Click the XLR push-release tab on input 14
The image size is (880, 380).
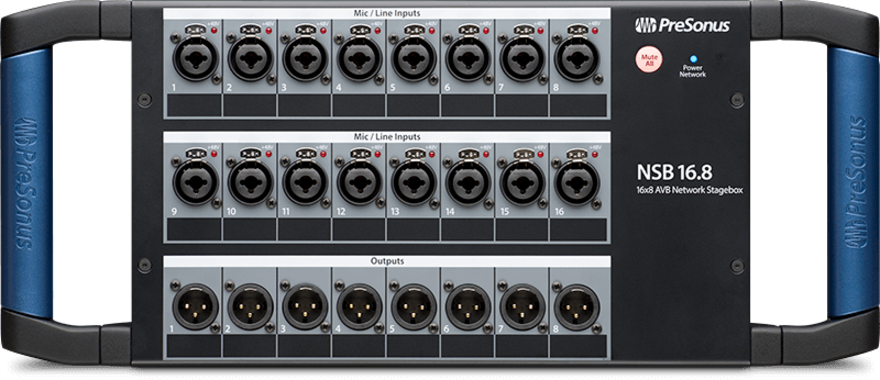(x=468, y=153)
